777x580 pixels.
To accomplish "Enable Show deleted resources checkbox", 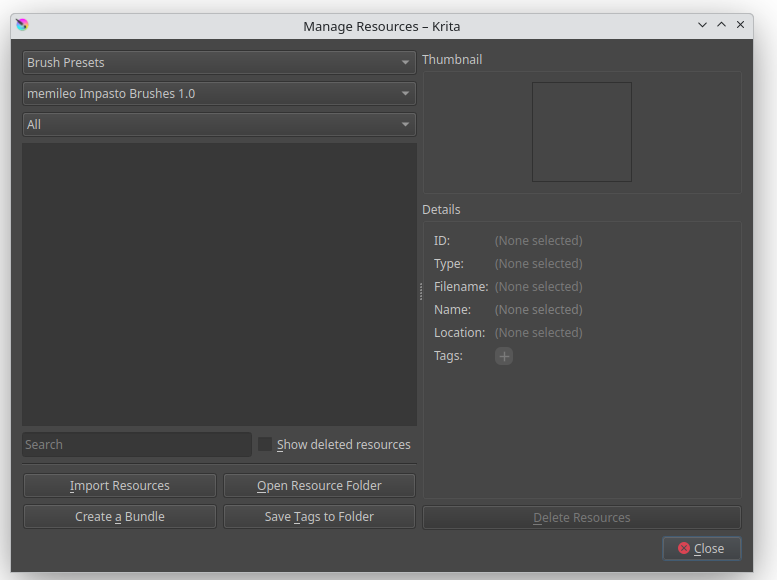I will tap(265, 444).
